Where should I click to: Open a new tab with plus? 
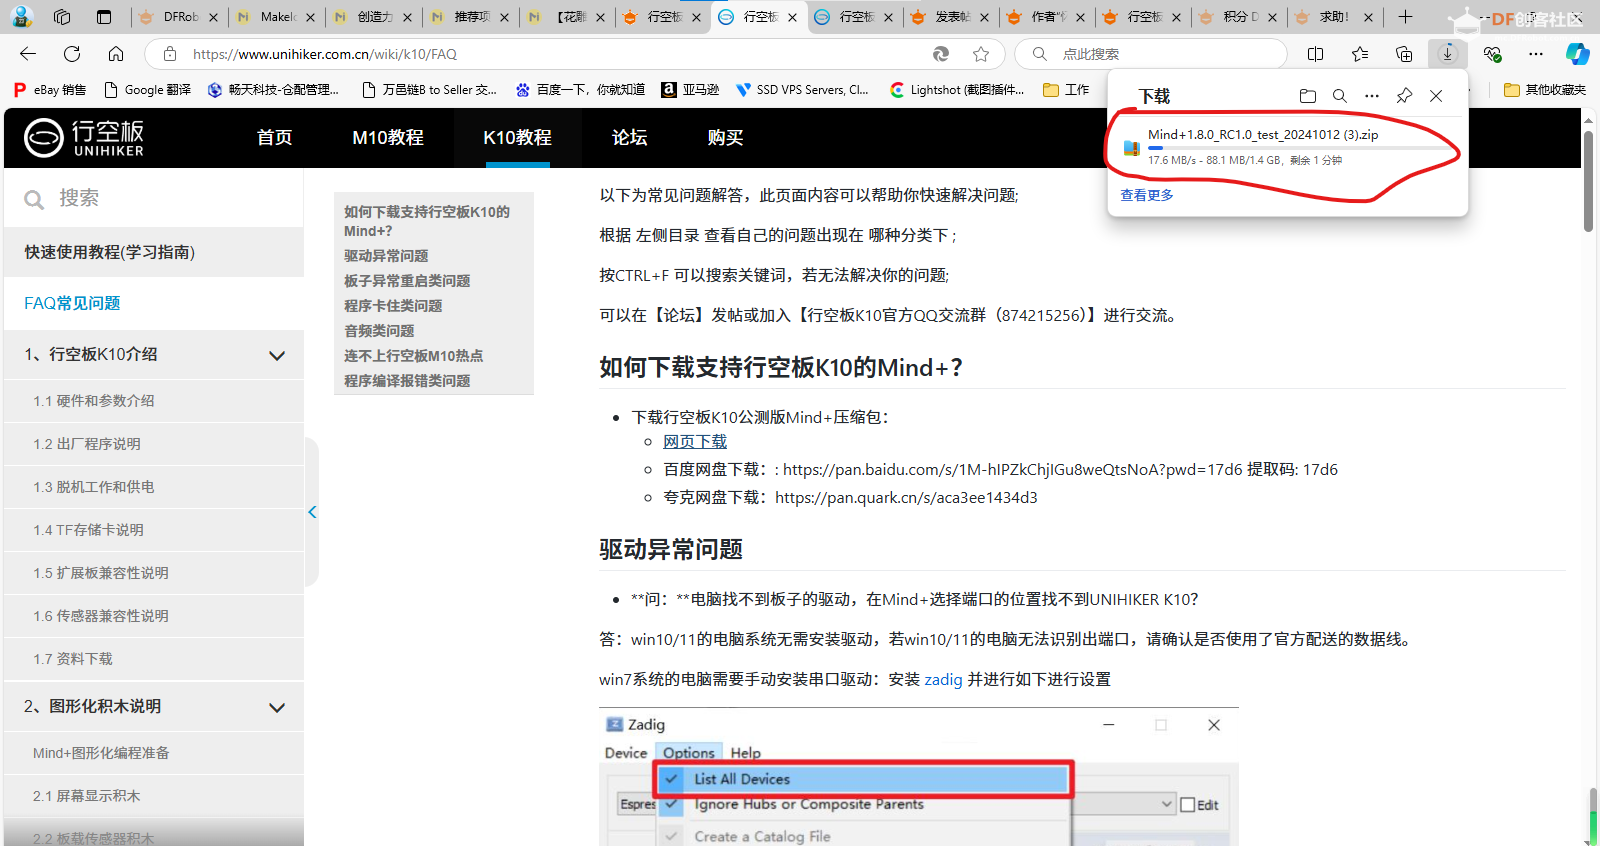tap(1405, 17)
